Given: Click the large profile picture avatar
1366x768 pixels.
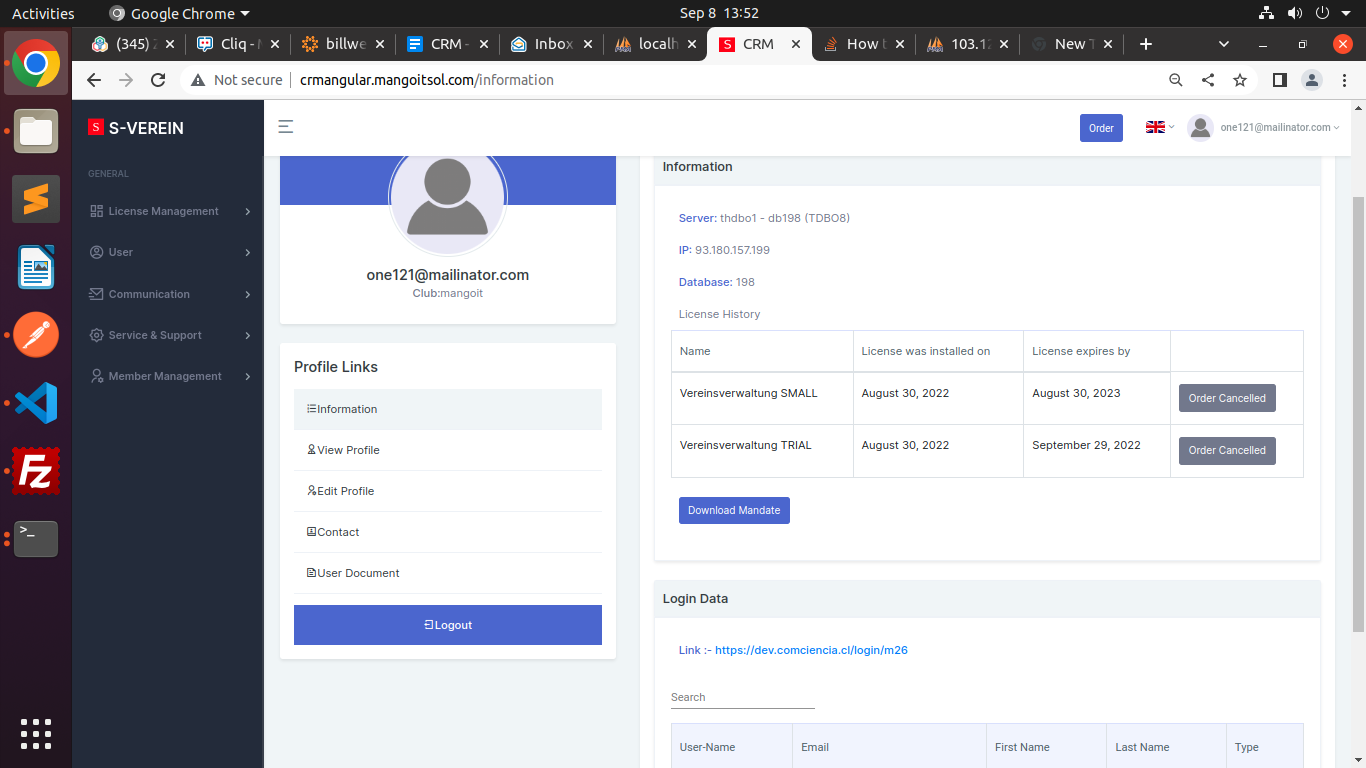Looking at the screenshot, I should pyautogui.click(x=448, y=195).
